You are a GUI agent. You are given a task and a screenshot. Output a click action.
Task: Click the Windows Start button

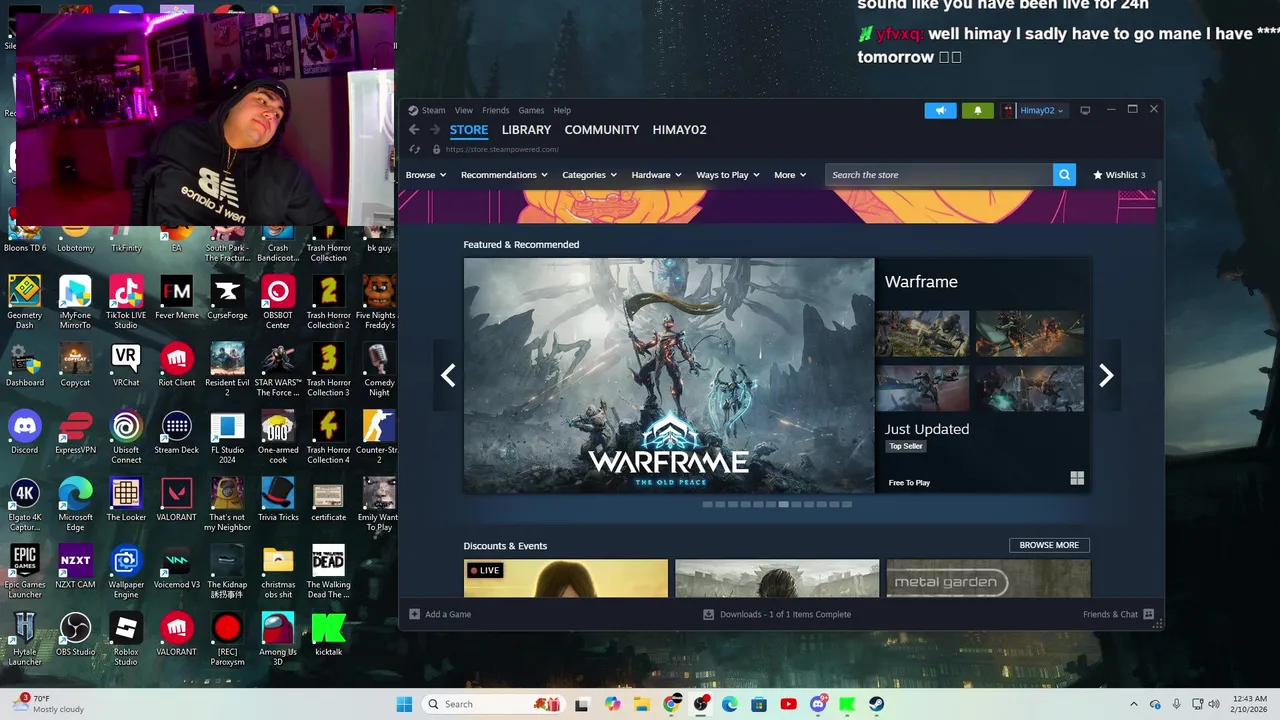coord(404,704)
